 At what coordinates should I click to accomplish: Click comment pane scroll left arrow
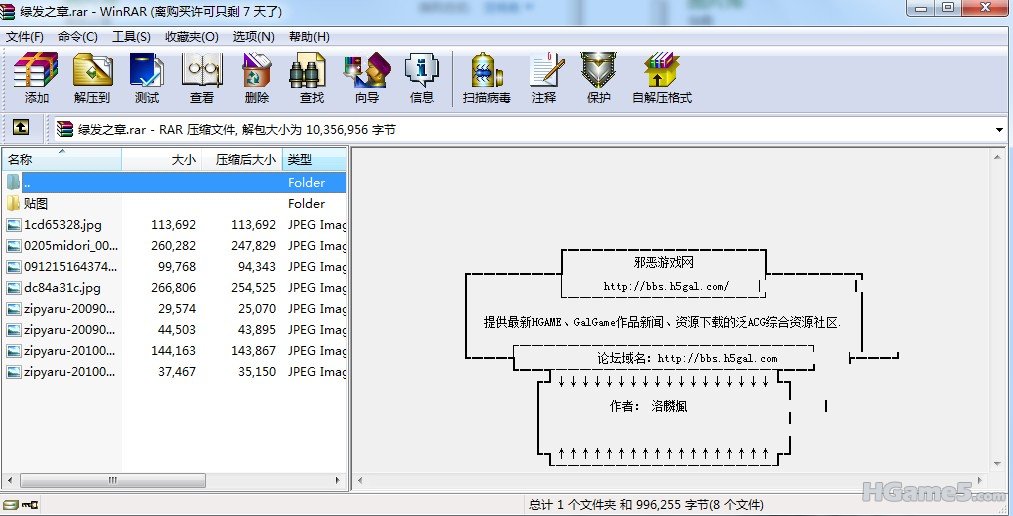(360, 480)
